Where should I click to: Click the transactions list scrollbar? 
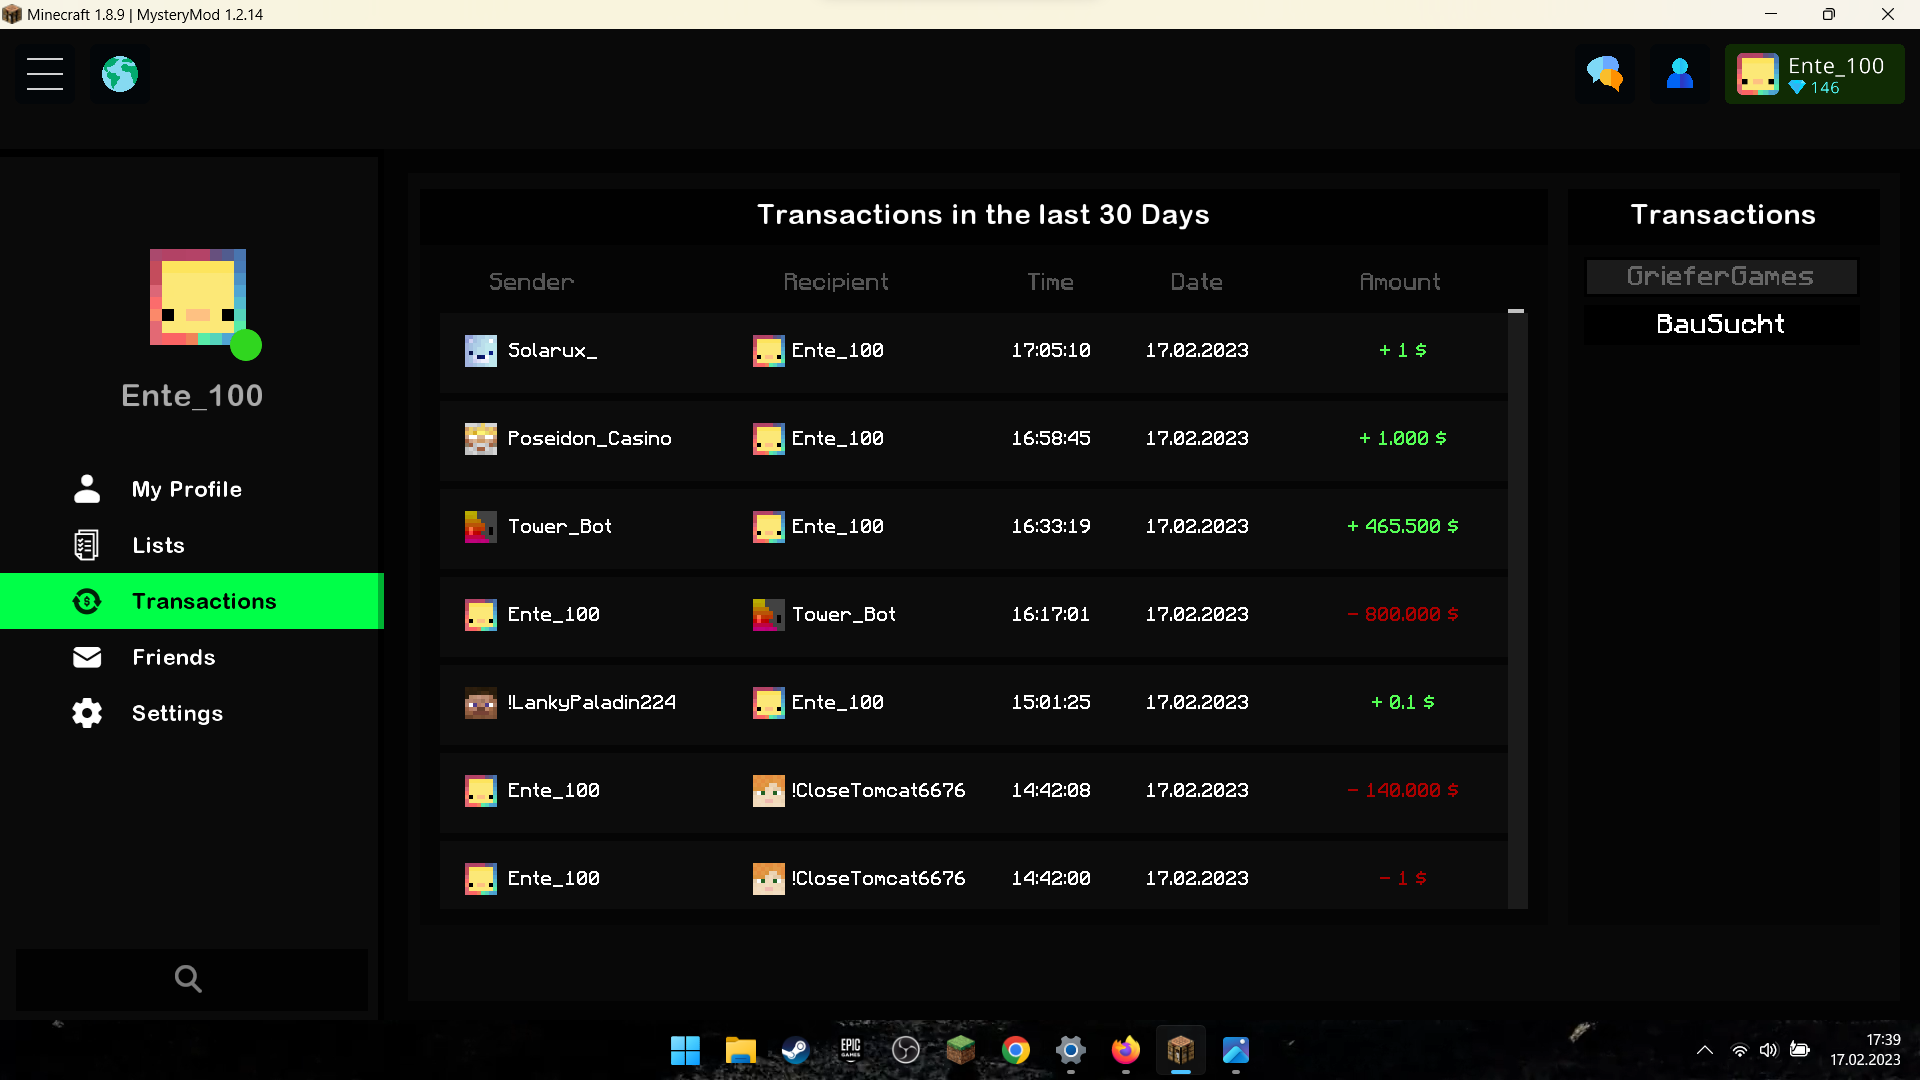(x=1517, y=609)
